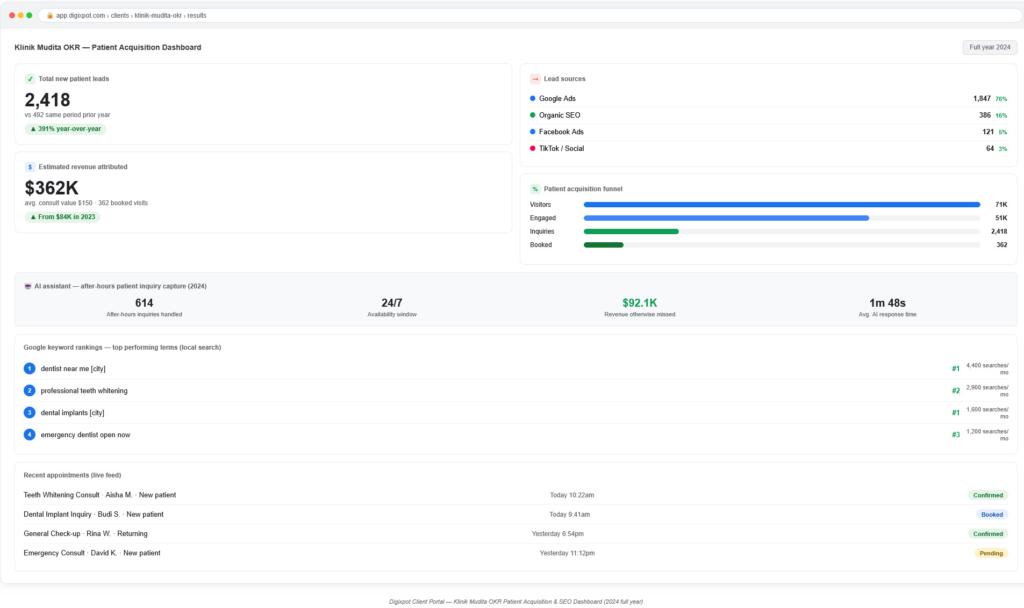Click the number 1 rank badge for dentist near me

click(x=29, y=368)
